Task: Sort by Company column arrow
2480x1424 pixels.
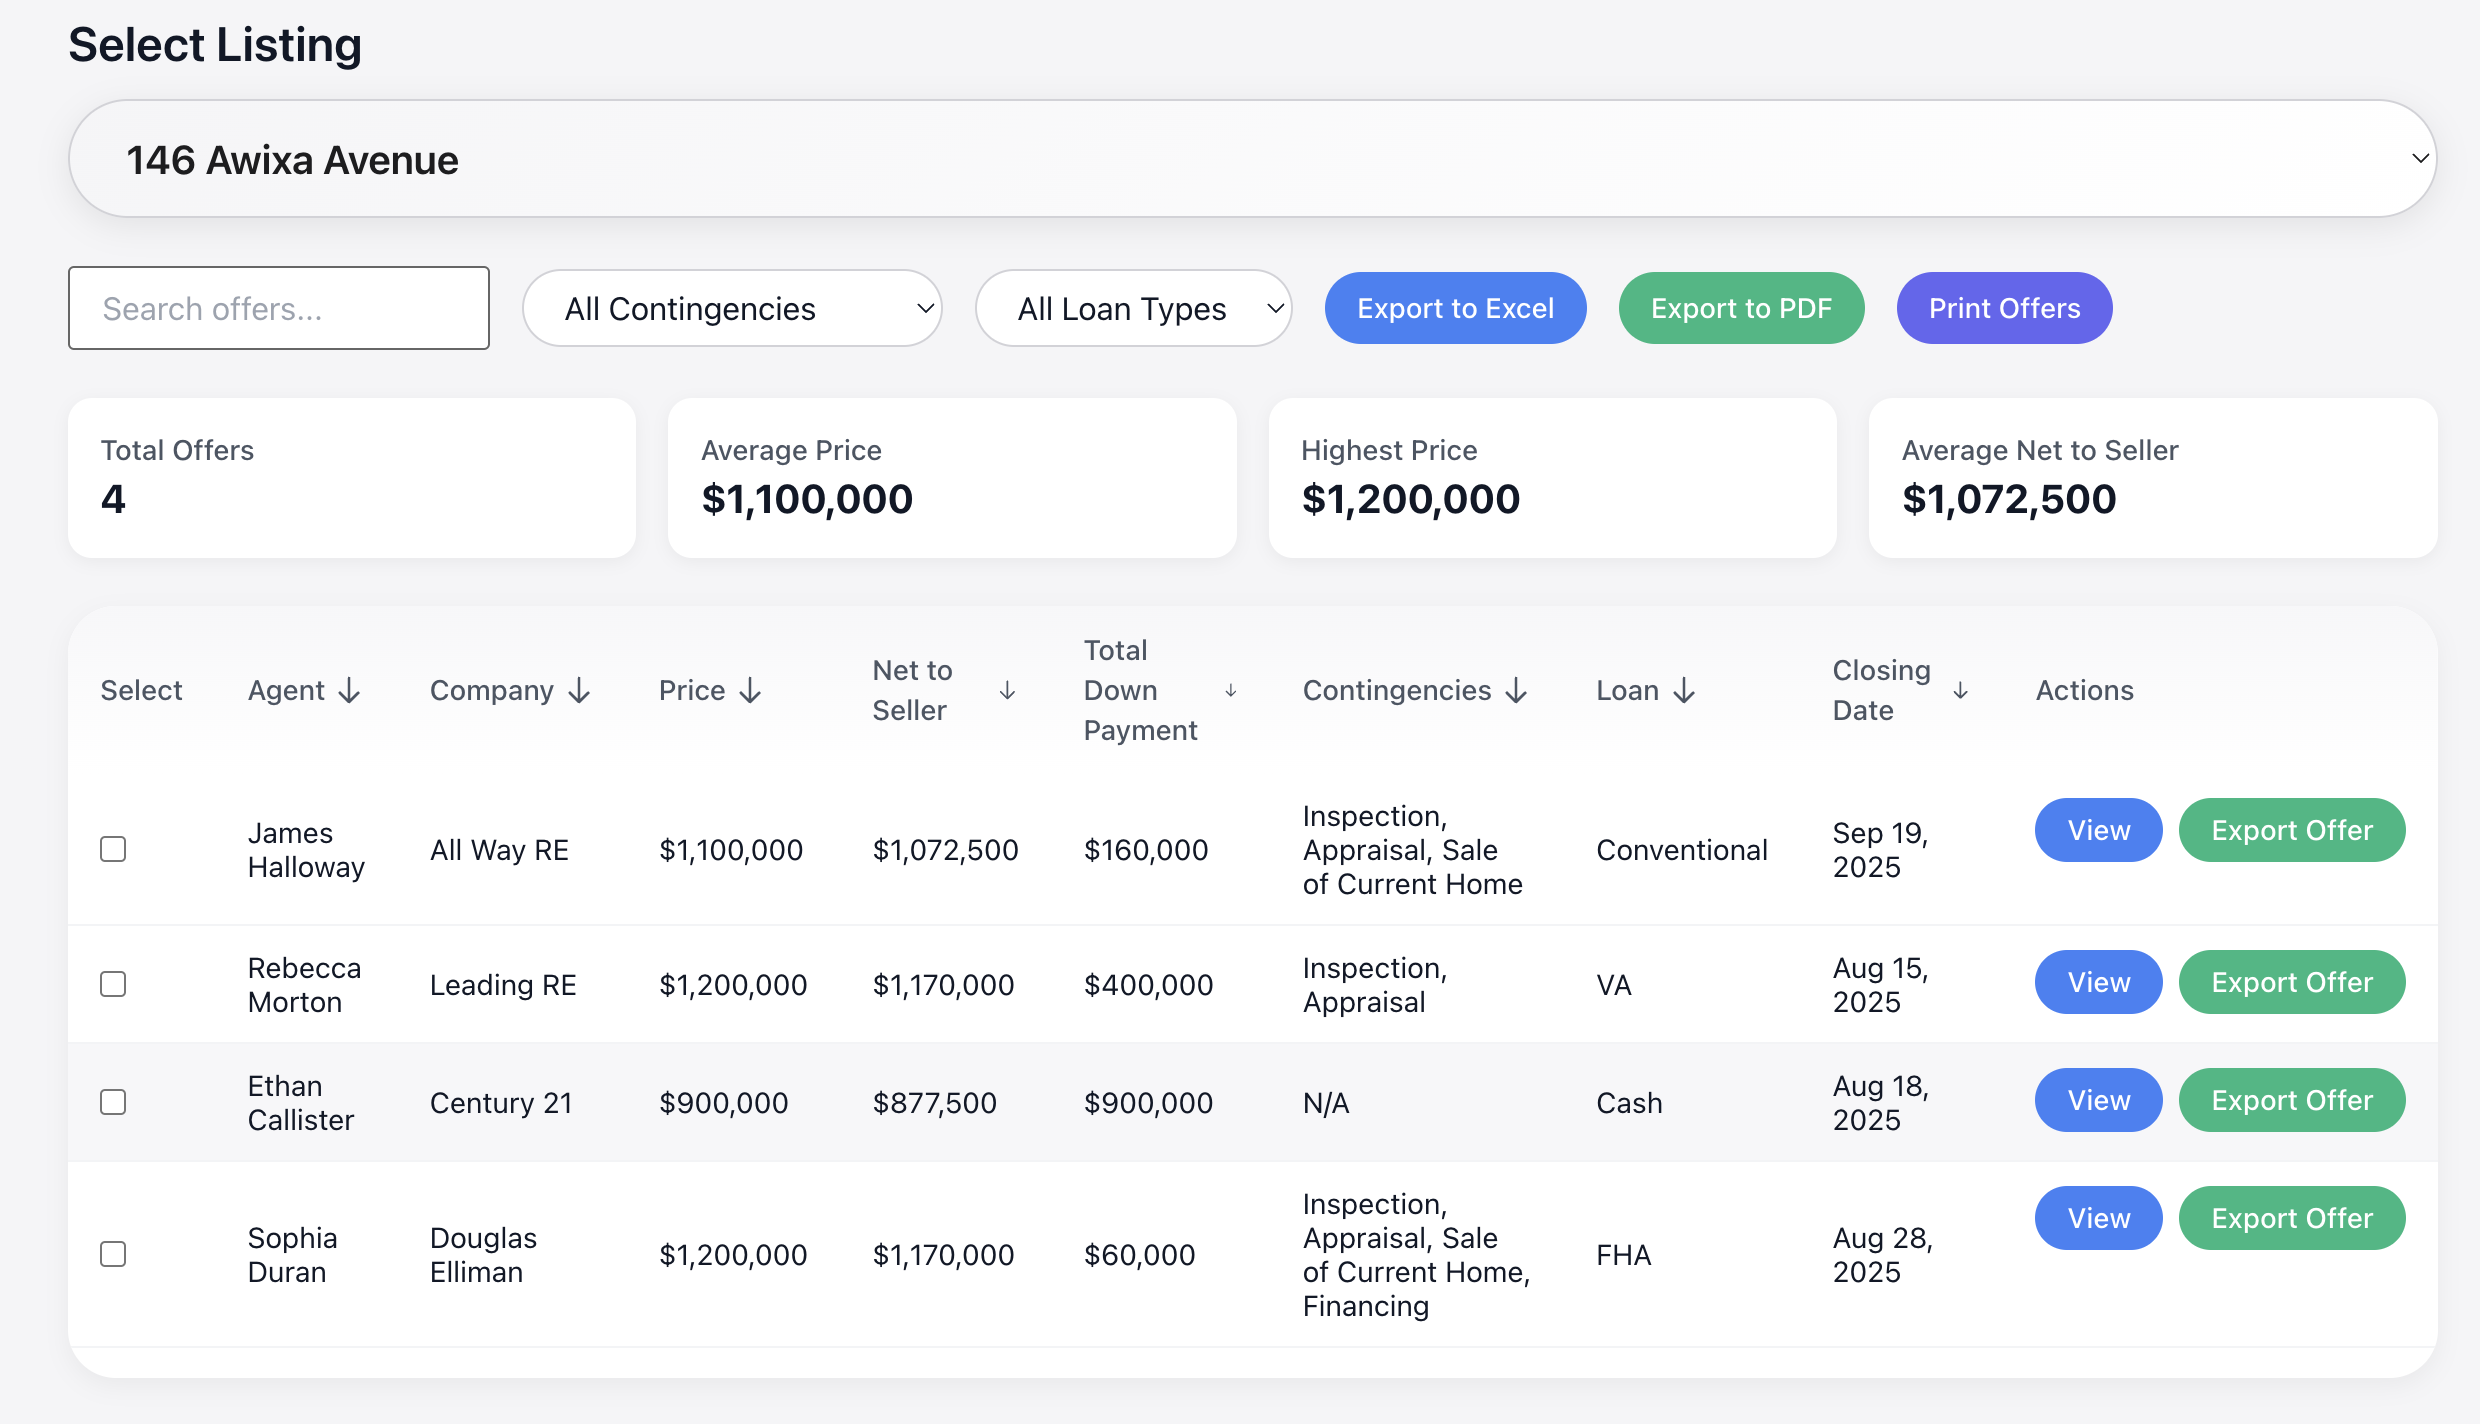Action: [579, 691]
